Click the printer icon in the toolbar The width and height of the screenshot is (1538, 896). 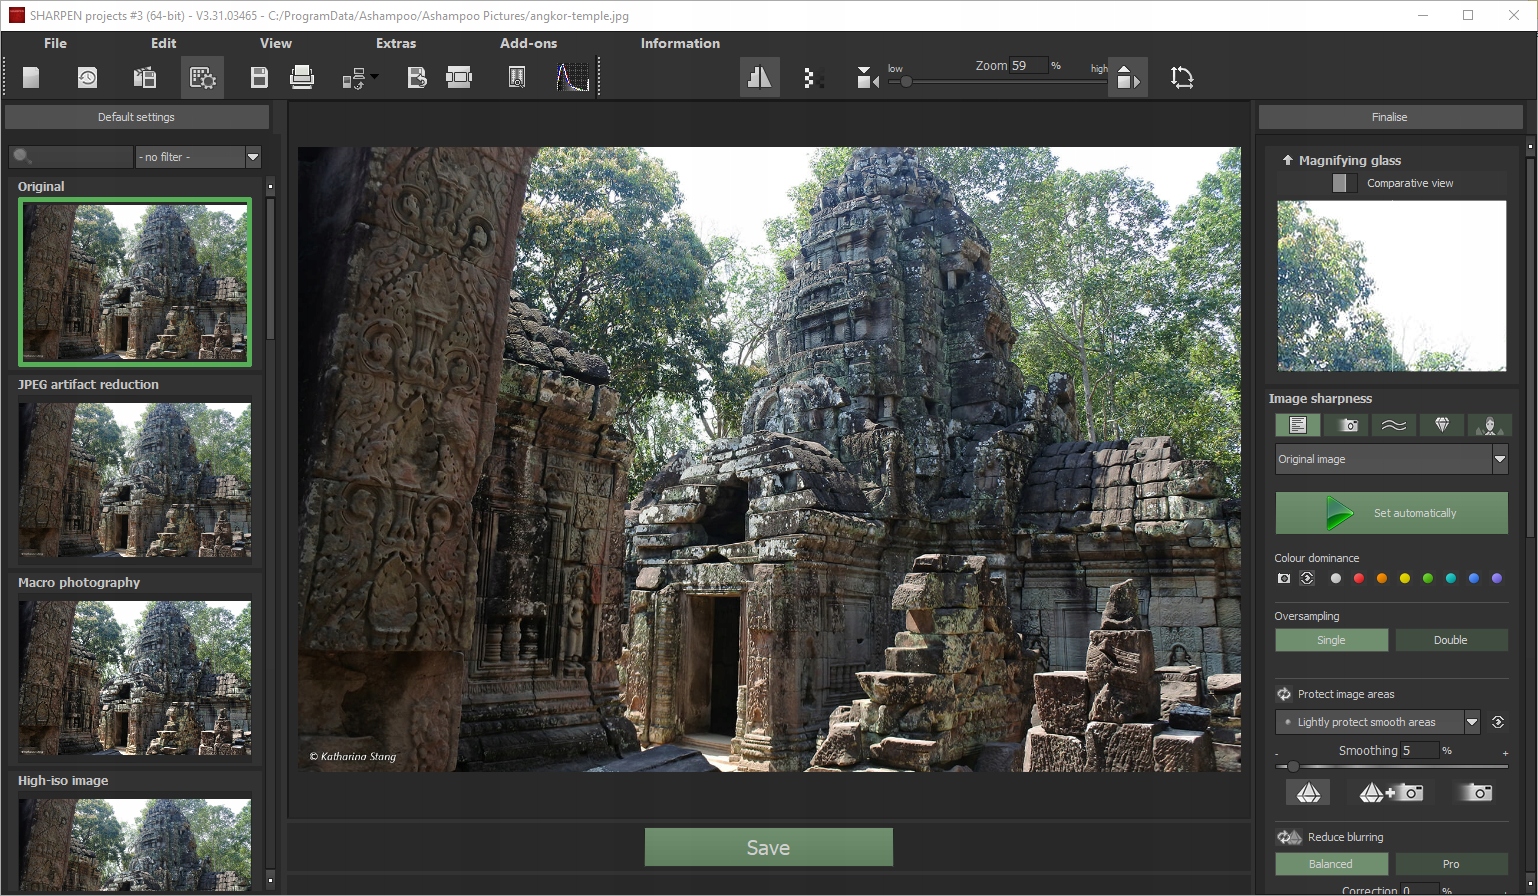click(x=301, y=78)
